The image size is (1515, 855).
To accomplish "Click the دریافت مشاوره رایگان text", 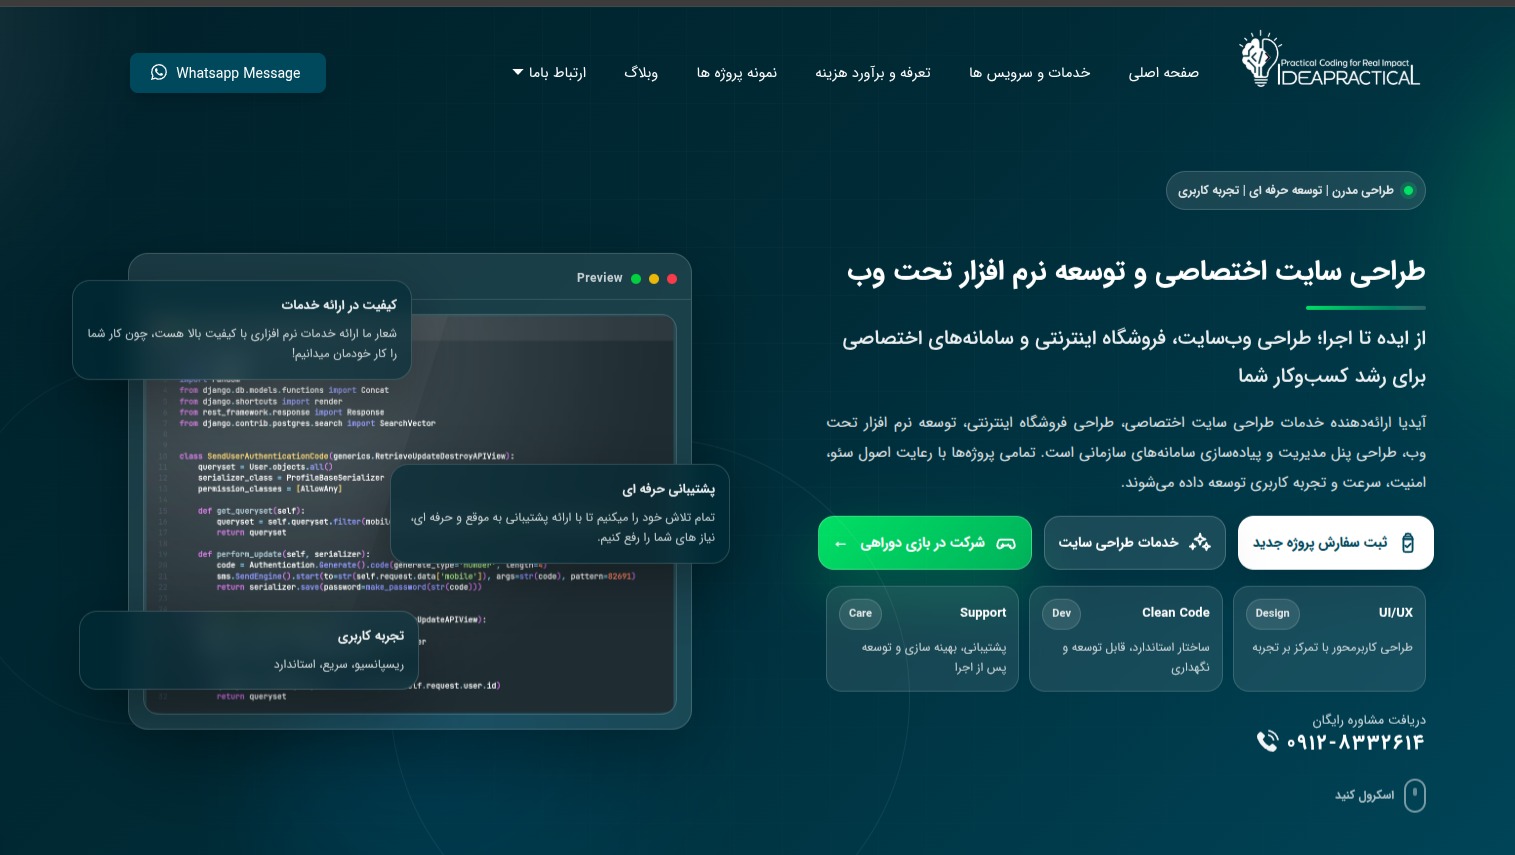I will tap(1369, 720).
